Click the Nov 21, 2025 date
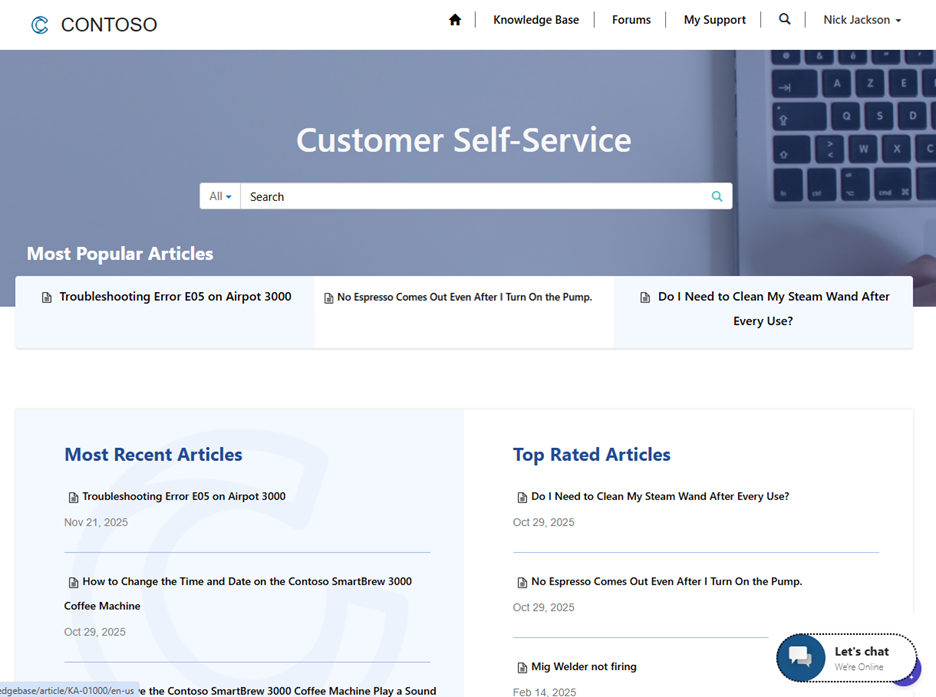Viewport: 936px width, 697px height. pos(96,522)
